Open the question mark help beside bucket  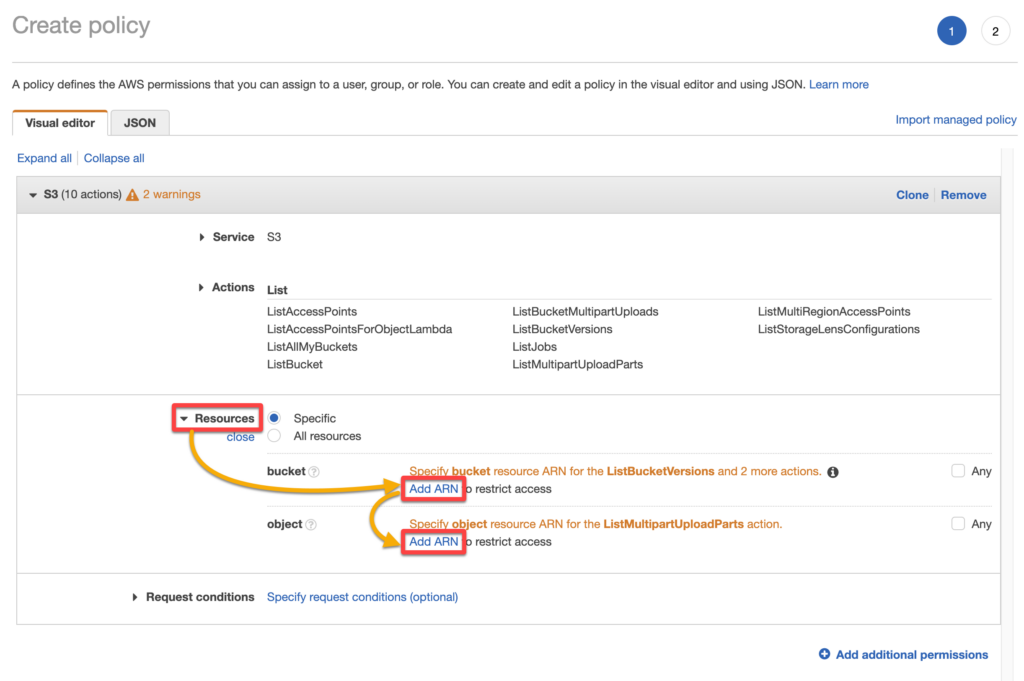[x=316, y=471]
